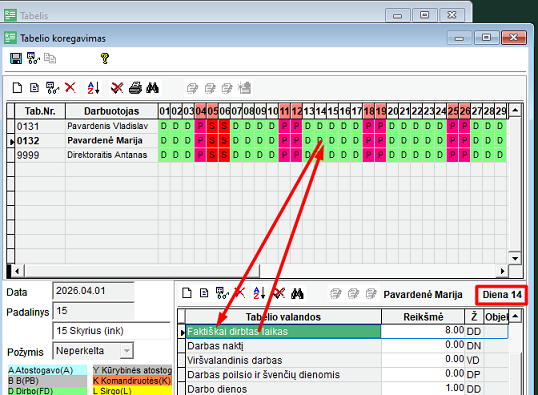538x395 pixels.
Task: Select day 11 P cell for Pavardenė Marija
Action: pos(284,141)
